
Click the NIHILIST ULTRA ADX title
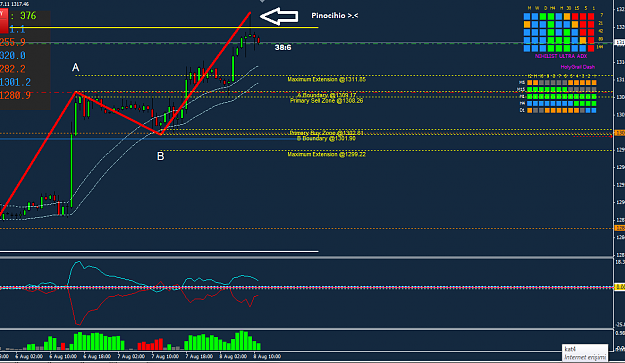coord(561,56)
